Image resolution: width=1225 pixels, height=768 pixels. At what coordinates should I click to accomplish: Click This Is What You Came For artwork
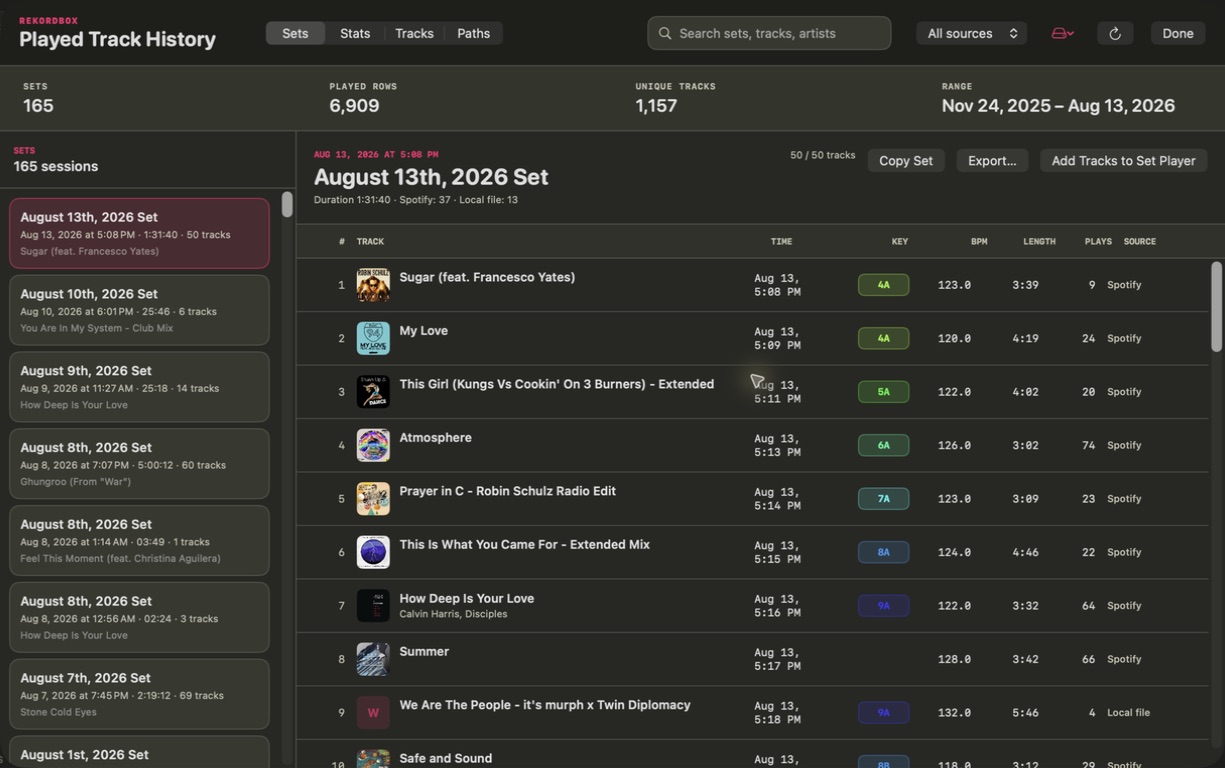[x=373, y=552]
